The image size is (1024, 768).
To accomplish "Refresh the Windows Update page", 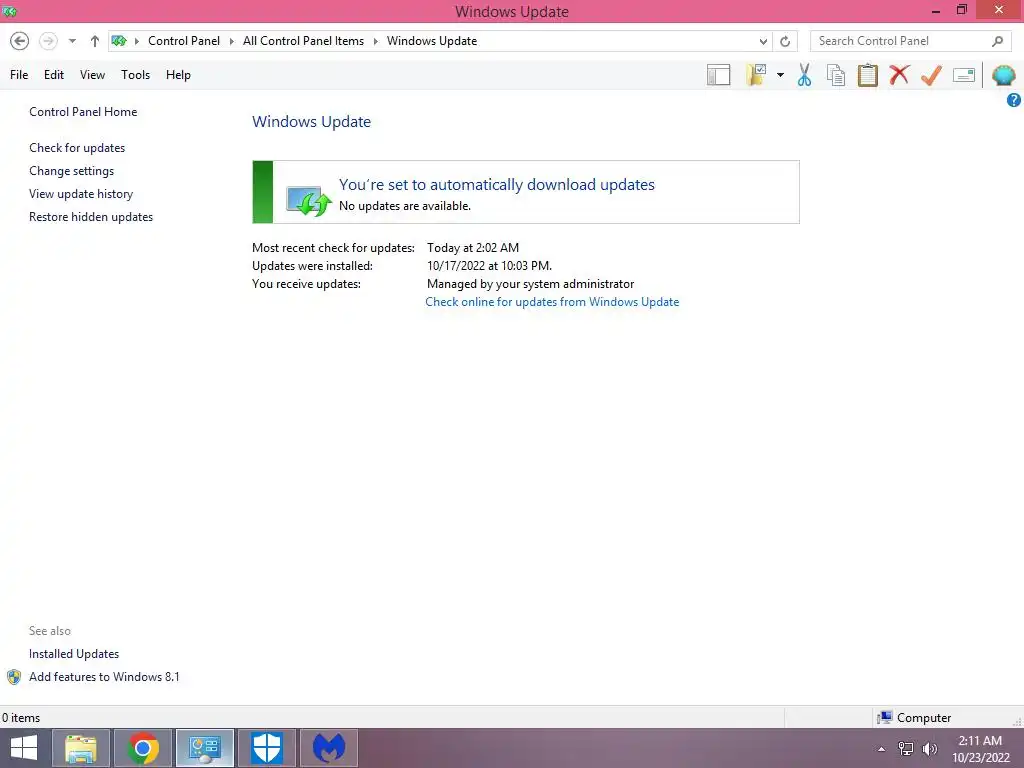I will click(785, 41).
